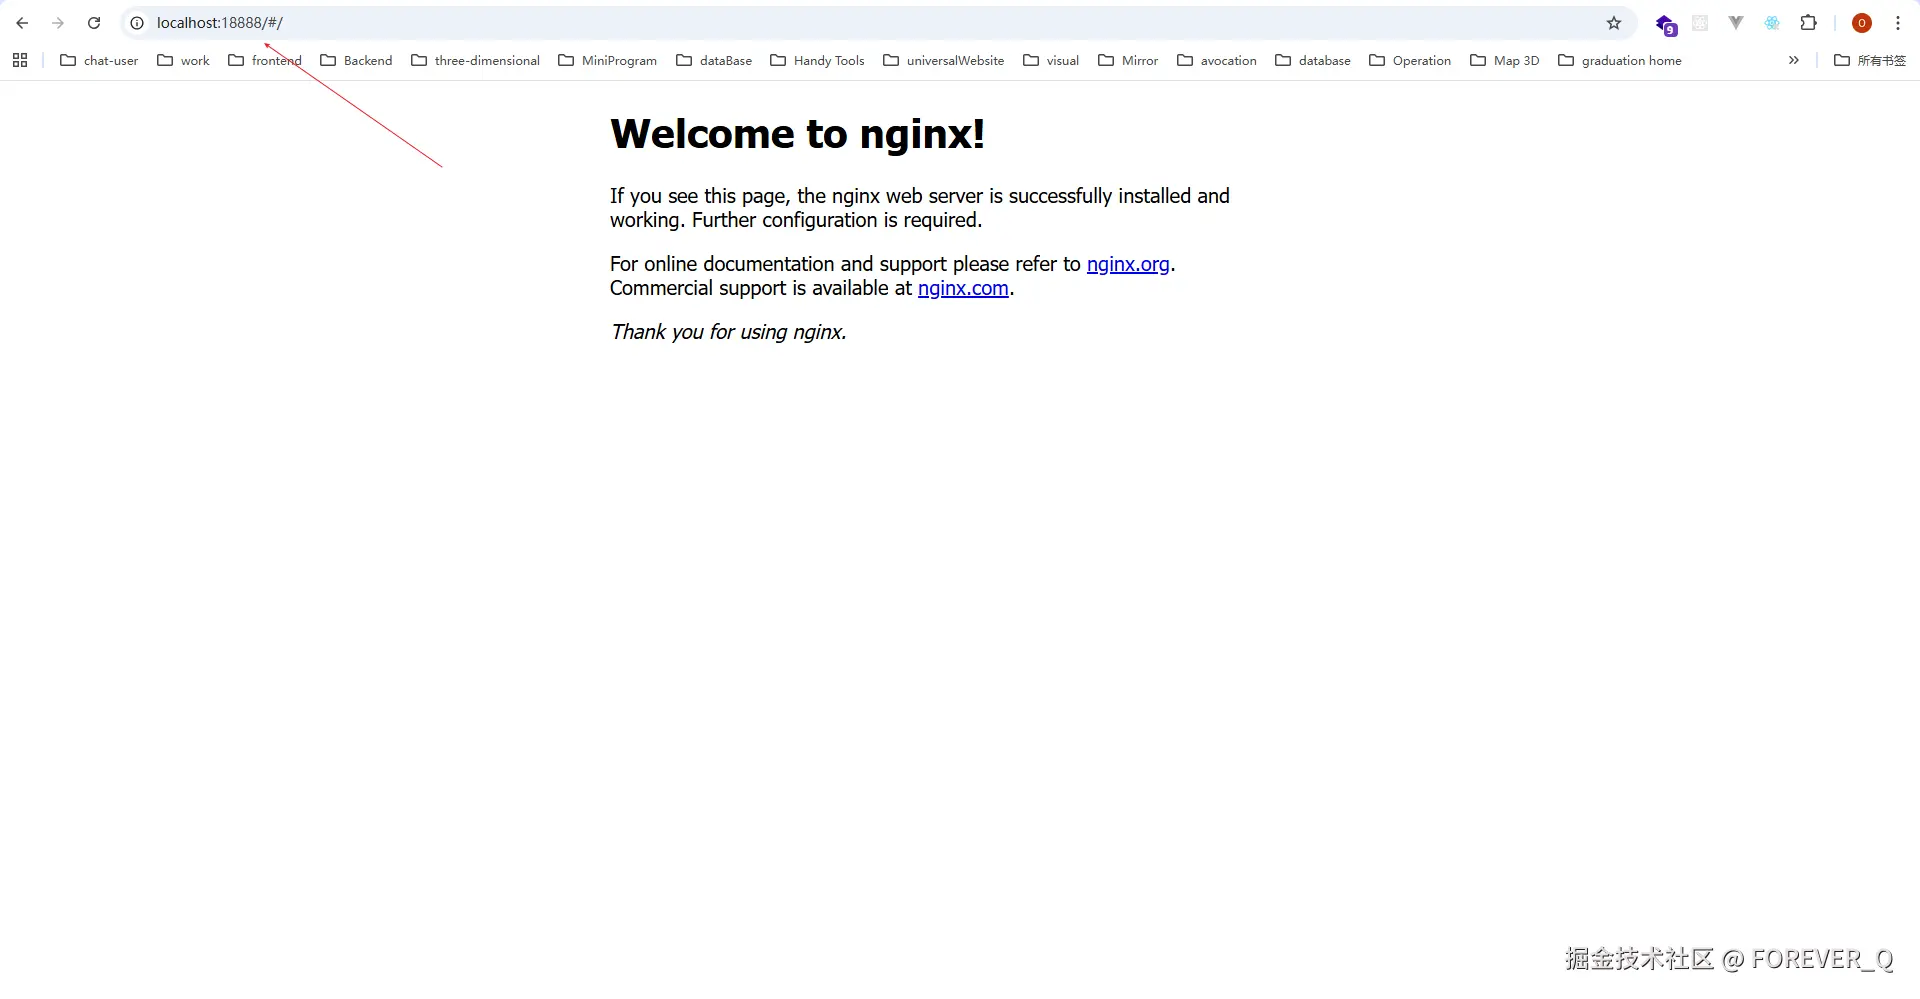1920x999 pixels.
Task: Go back to the previous page
Action: [22, 23]
